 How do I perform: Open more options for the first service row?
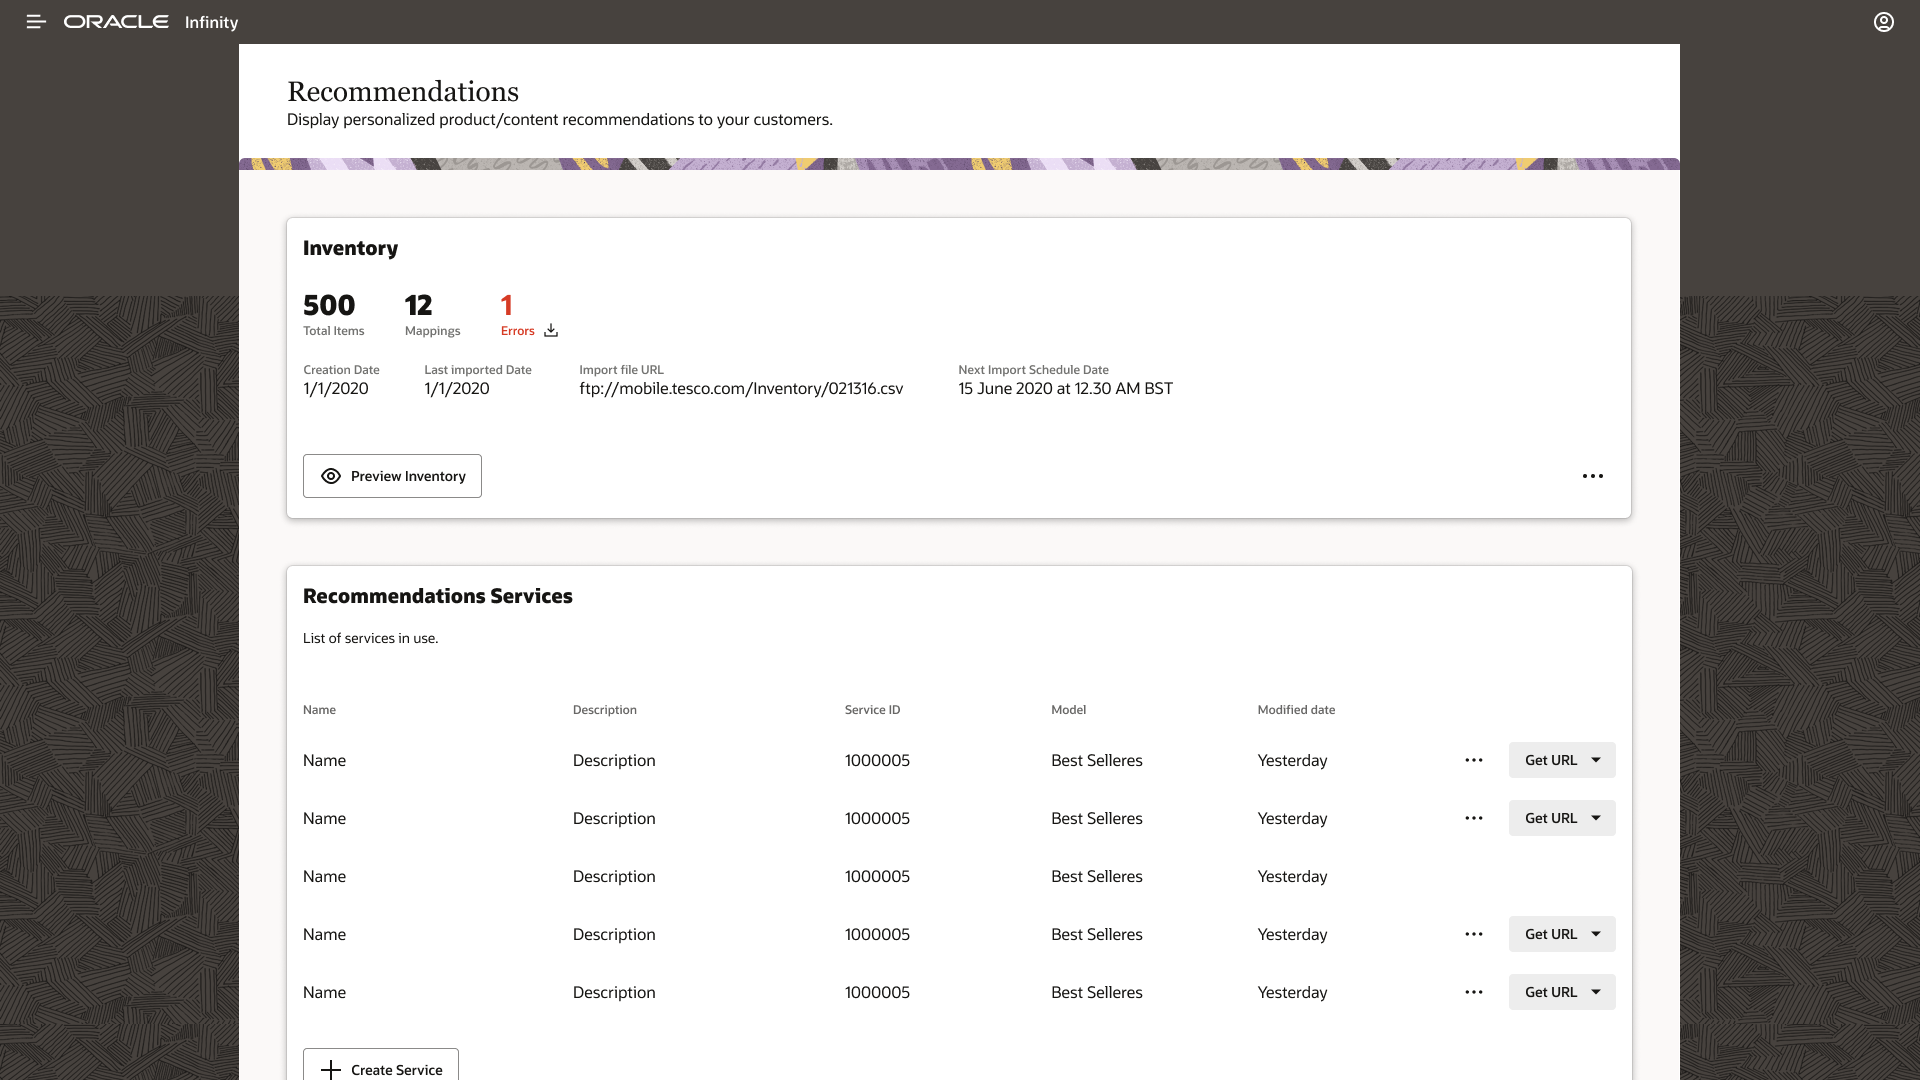pos(1473,760)
